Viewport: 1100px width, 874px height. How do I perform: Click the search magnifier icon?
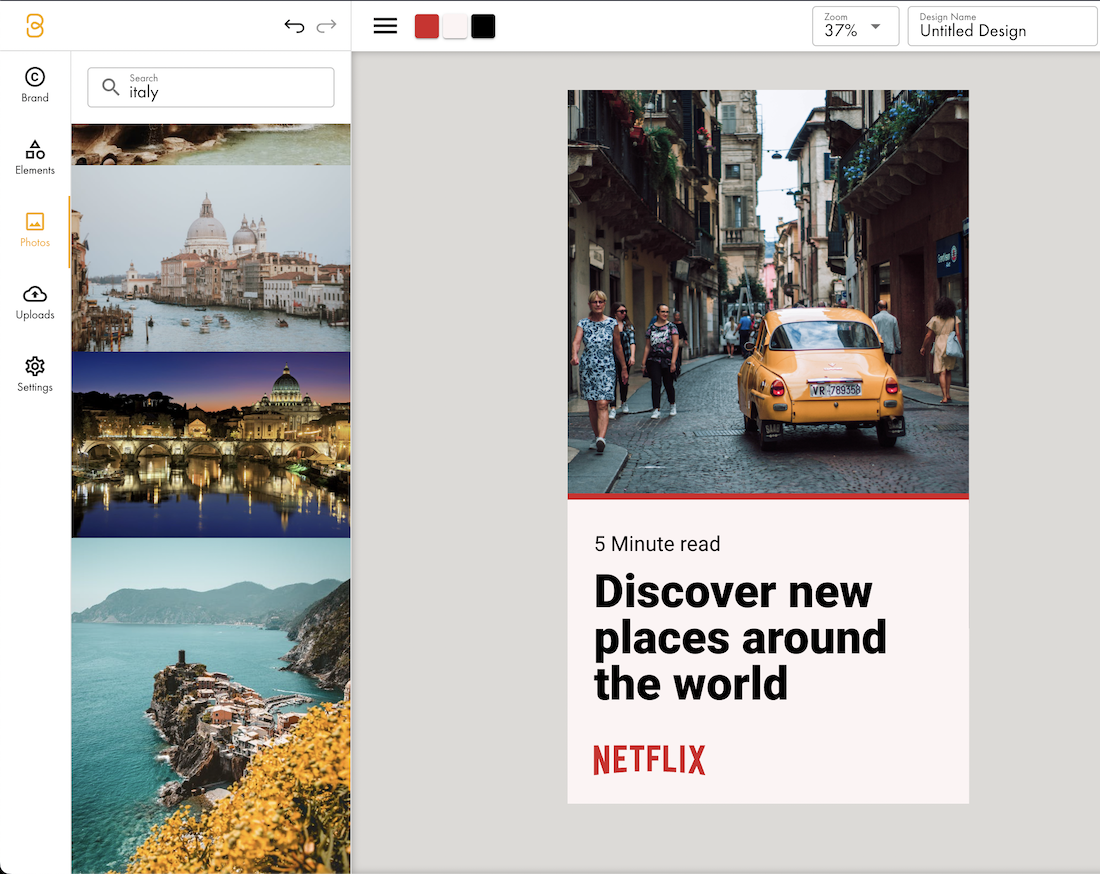point(111,87)
